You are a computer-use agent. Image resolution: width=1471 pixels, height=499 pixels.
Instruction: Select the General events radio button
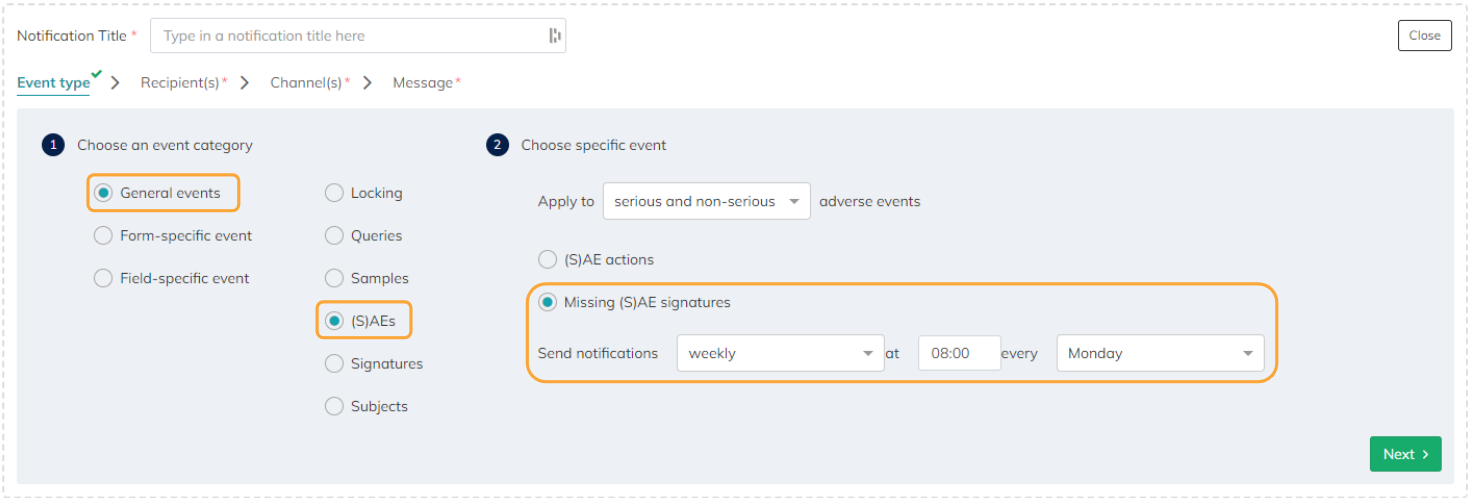tap(103, 193)
